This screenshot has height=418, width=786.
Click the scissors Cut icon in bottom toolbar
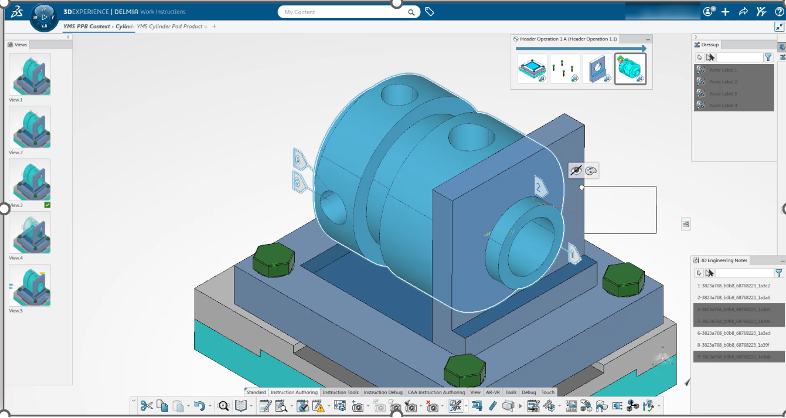[x=146, y=405]
